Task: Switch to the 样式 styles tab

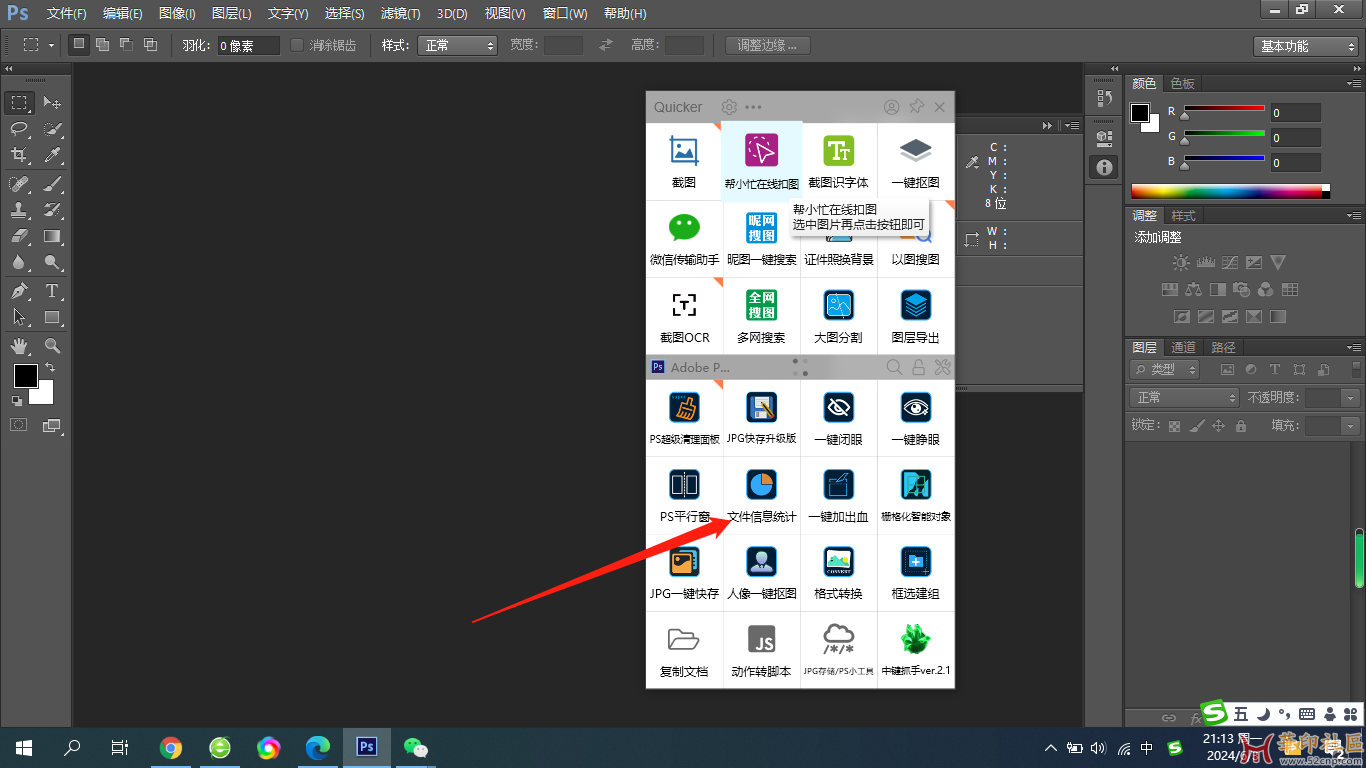Action: tap(1184, 215)
